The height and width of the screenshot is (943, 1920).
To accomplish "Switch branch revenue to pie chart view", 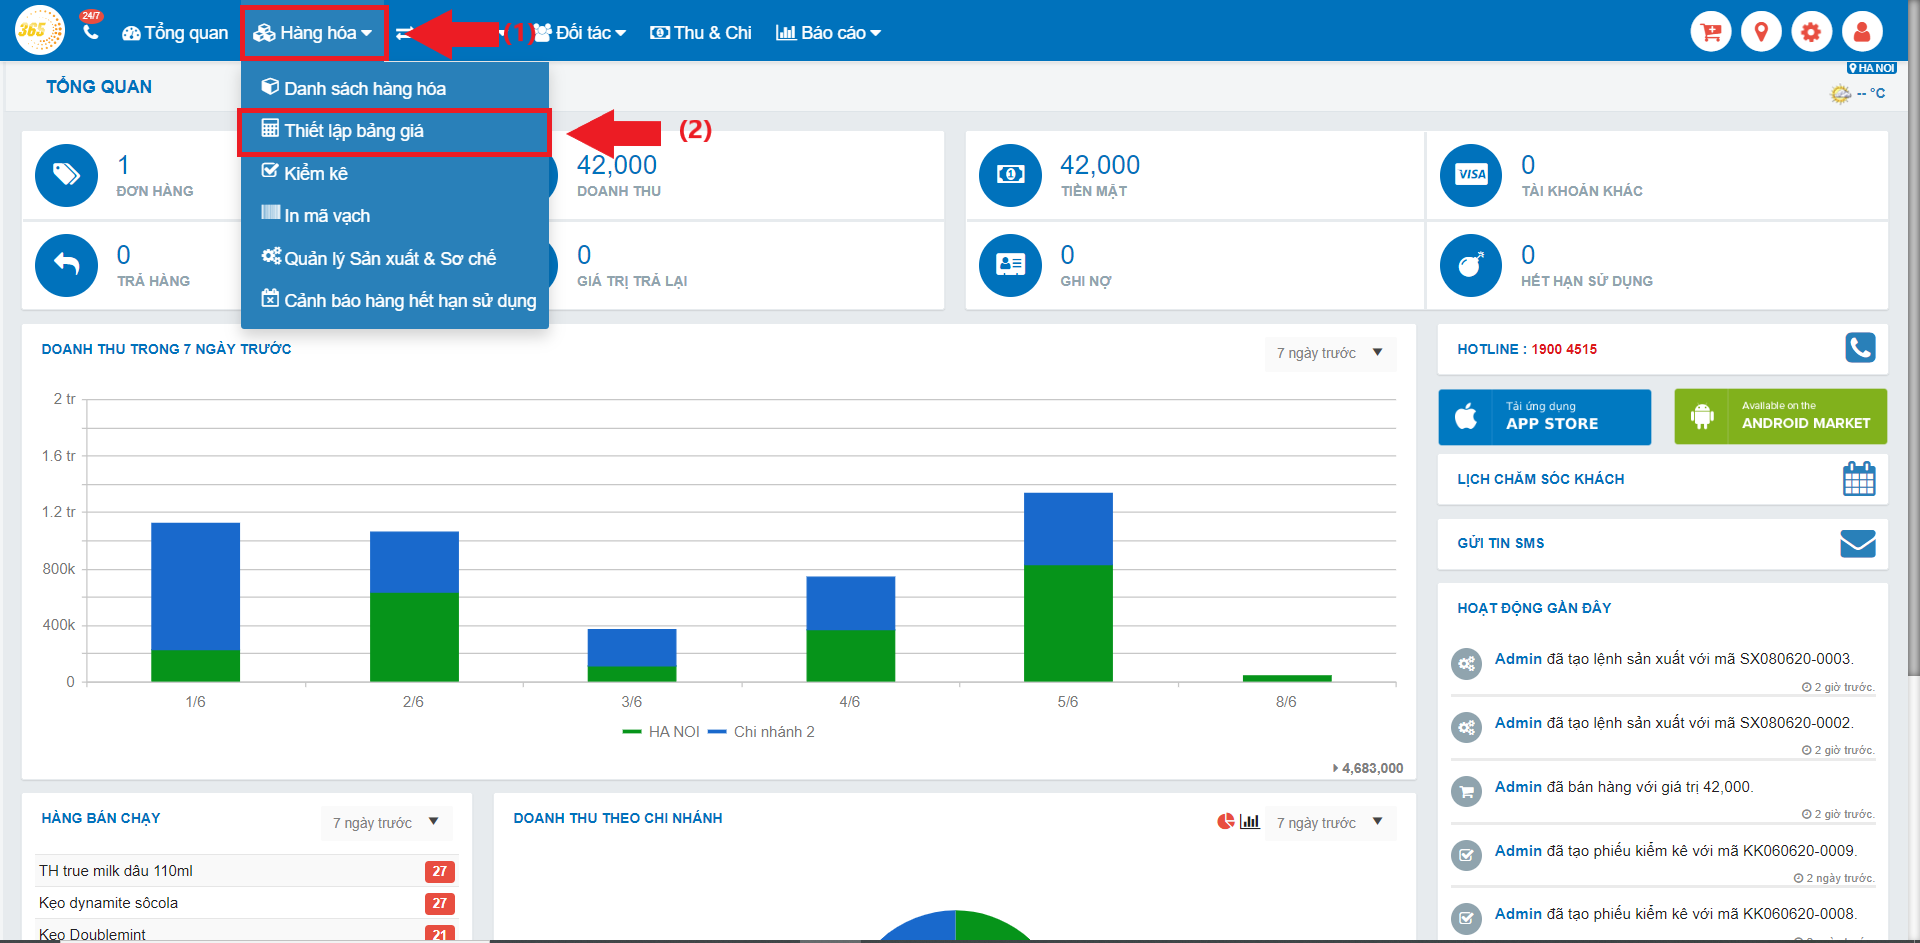I will [1225, 821].
